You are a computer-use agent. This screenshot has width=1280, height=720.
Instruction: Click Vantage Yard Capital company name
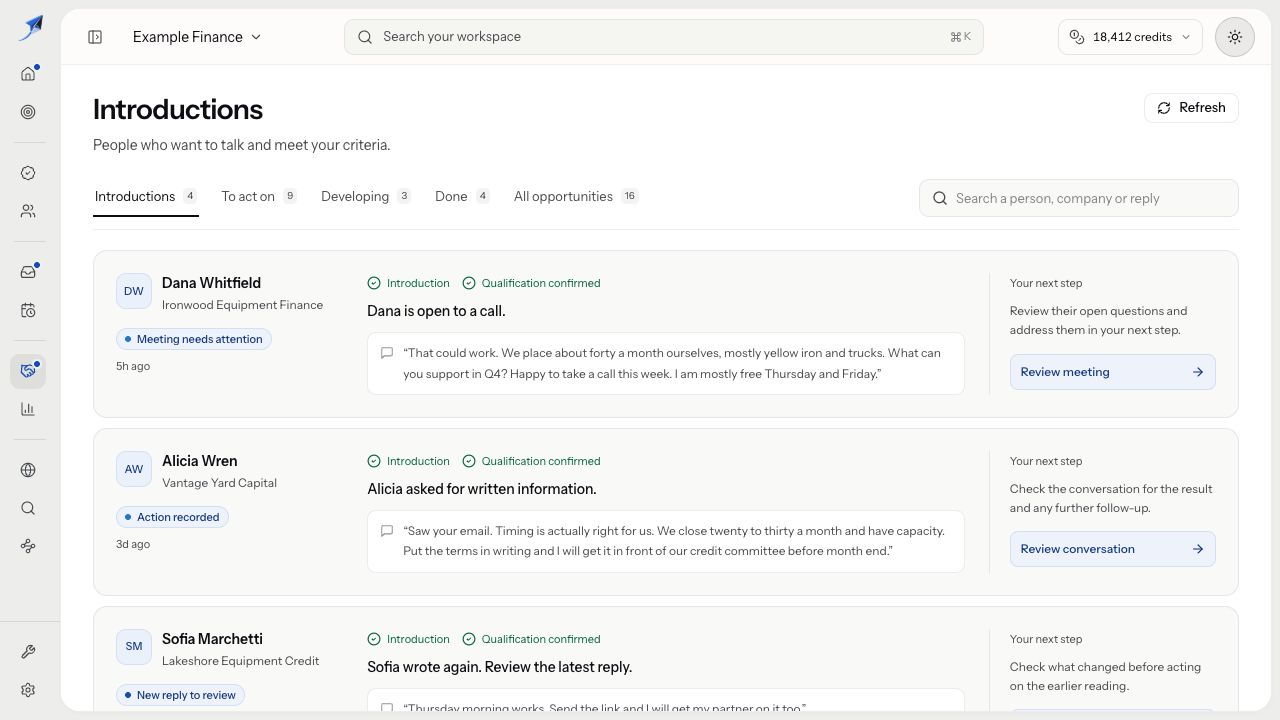pyautogui.click(x=219, y=483)
